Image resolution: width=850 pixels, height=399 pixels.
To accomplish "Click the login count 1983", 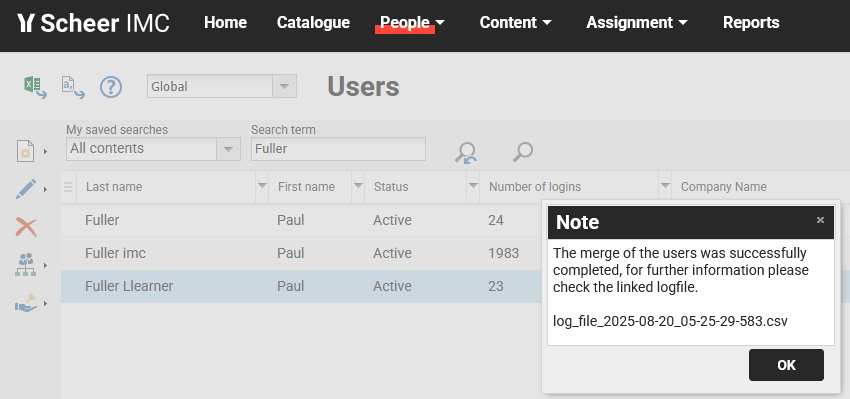I will coord(504,253).
